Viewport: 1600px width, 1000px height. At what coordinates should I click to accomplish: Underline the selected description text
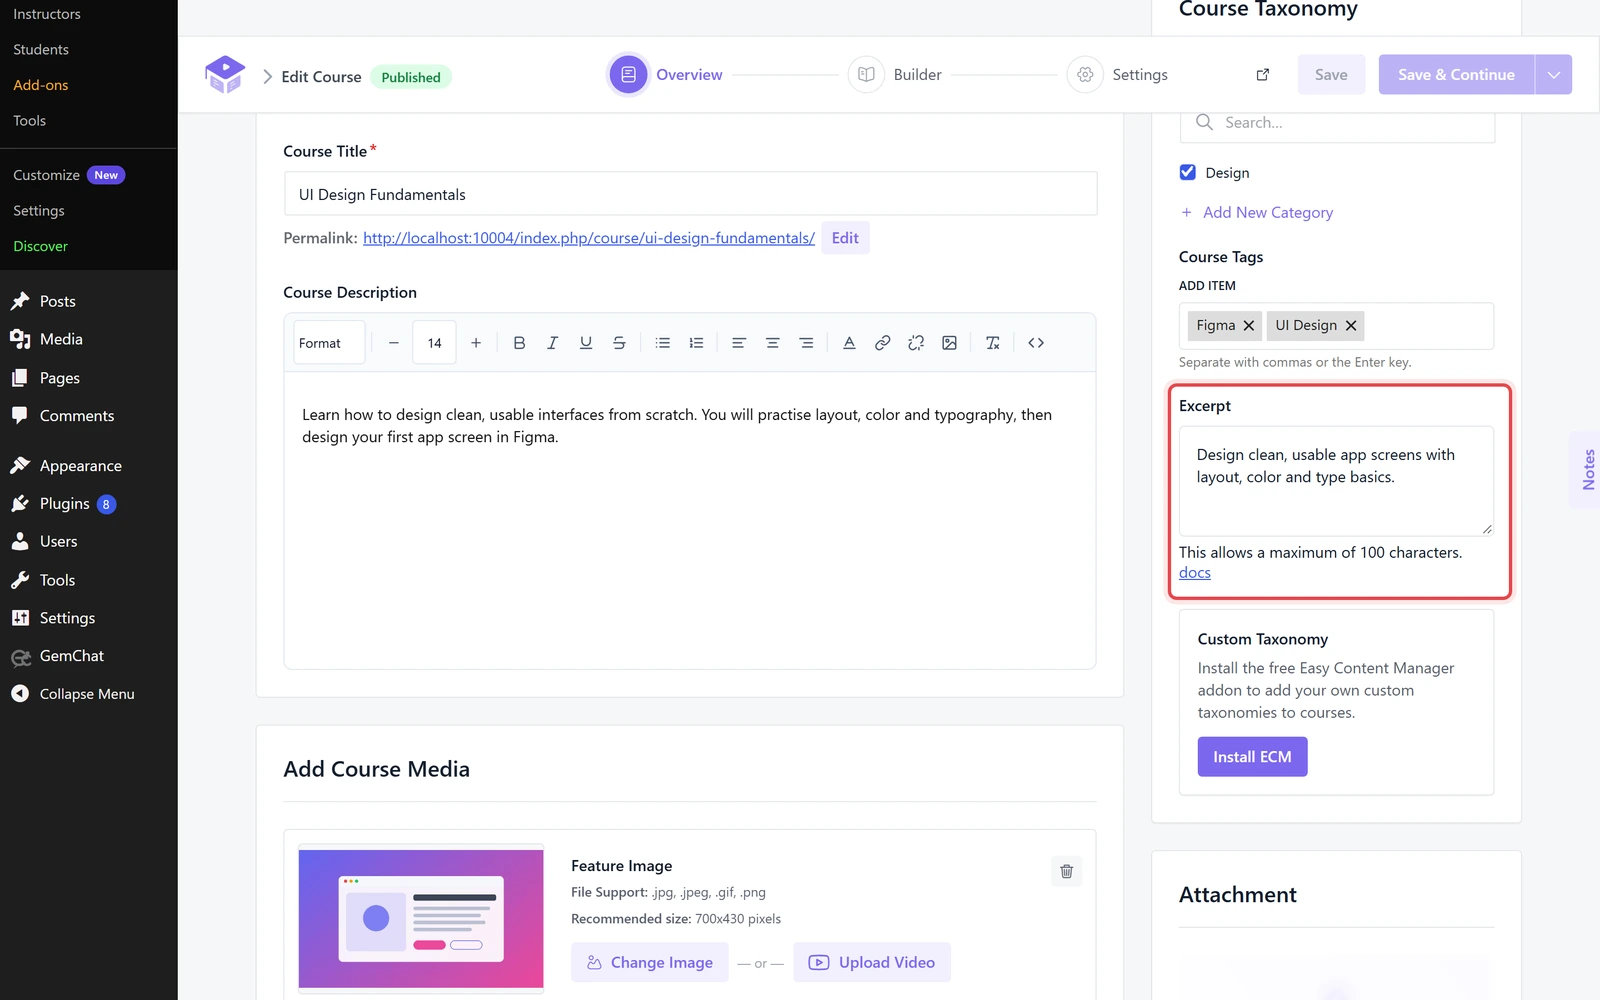(586, 343)
